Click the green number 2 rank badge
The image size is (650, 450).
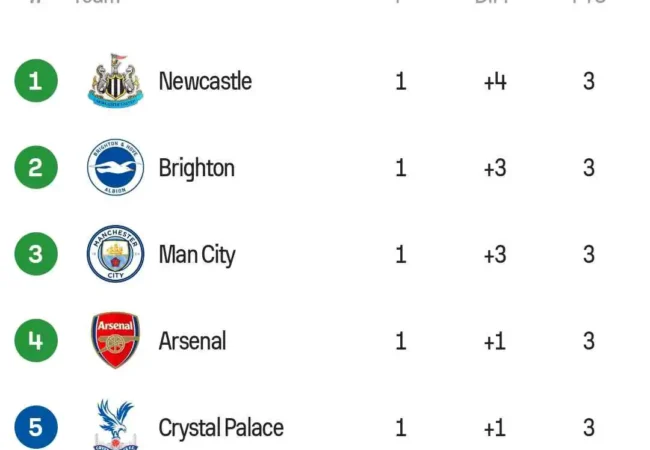pos(36,168)
